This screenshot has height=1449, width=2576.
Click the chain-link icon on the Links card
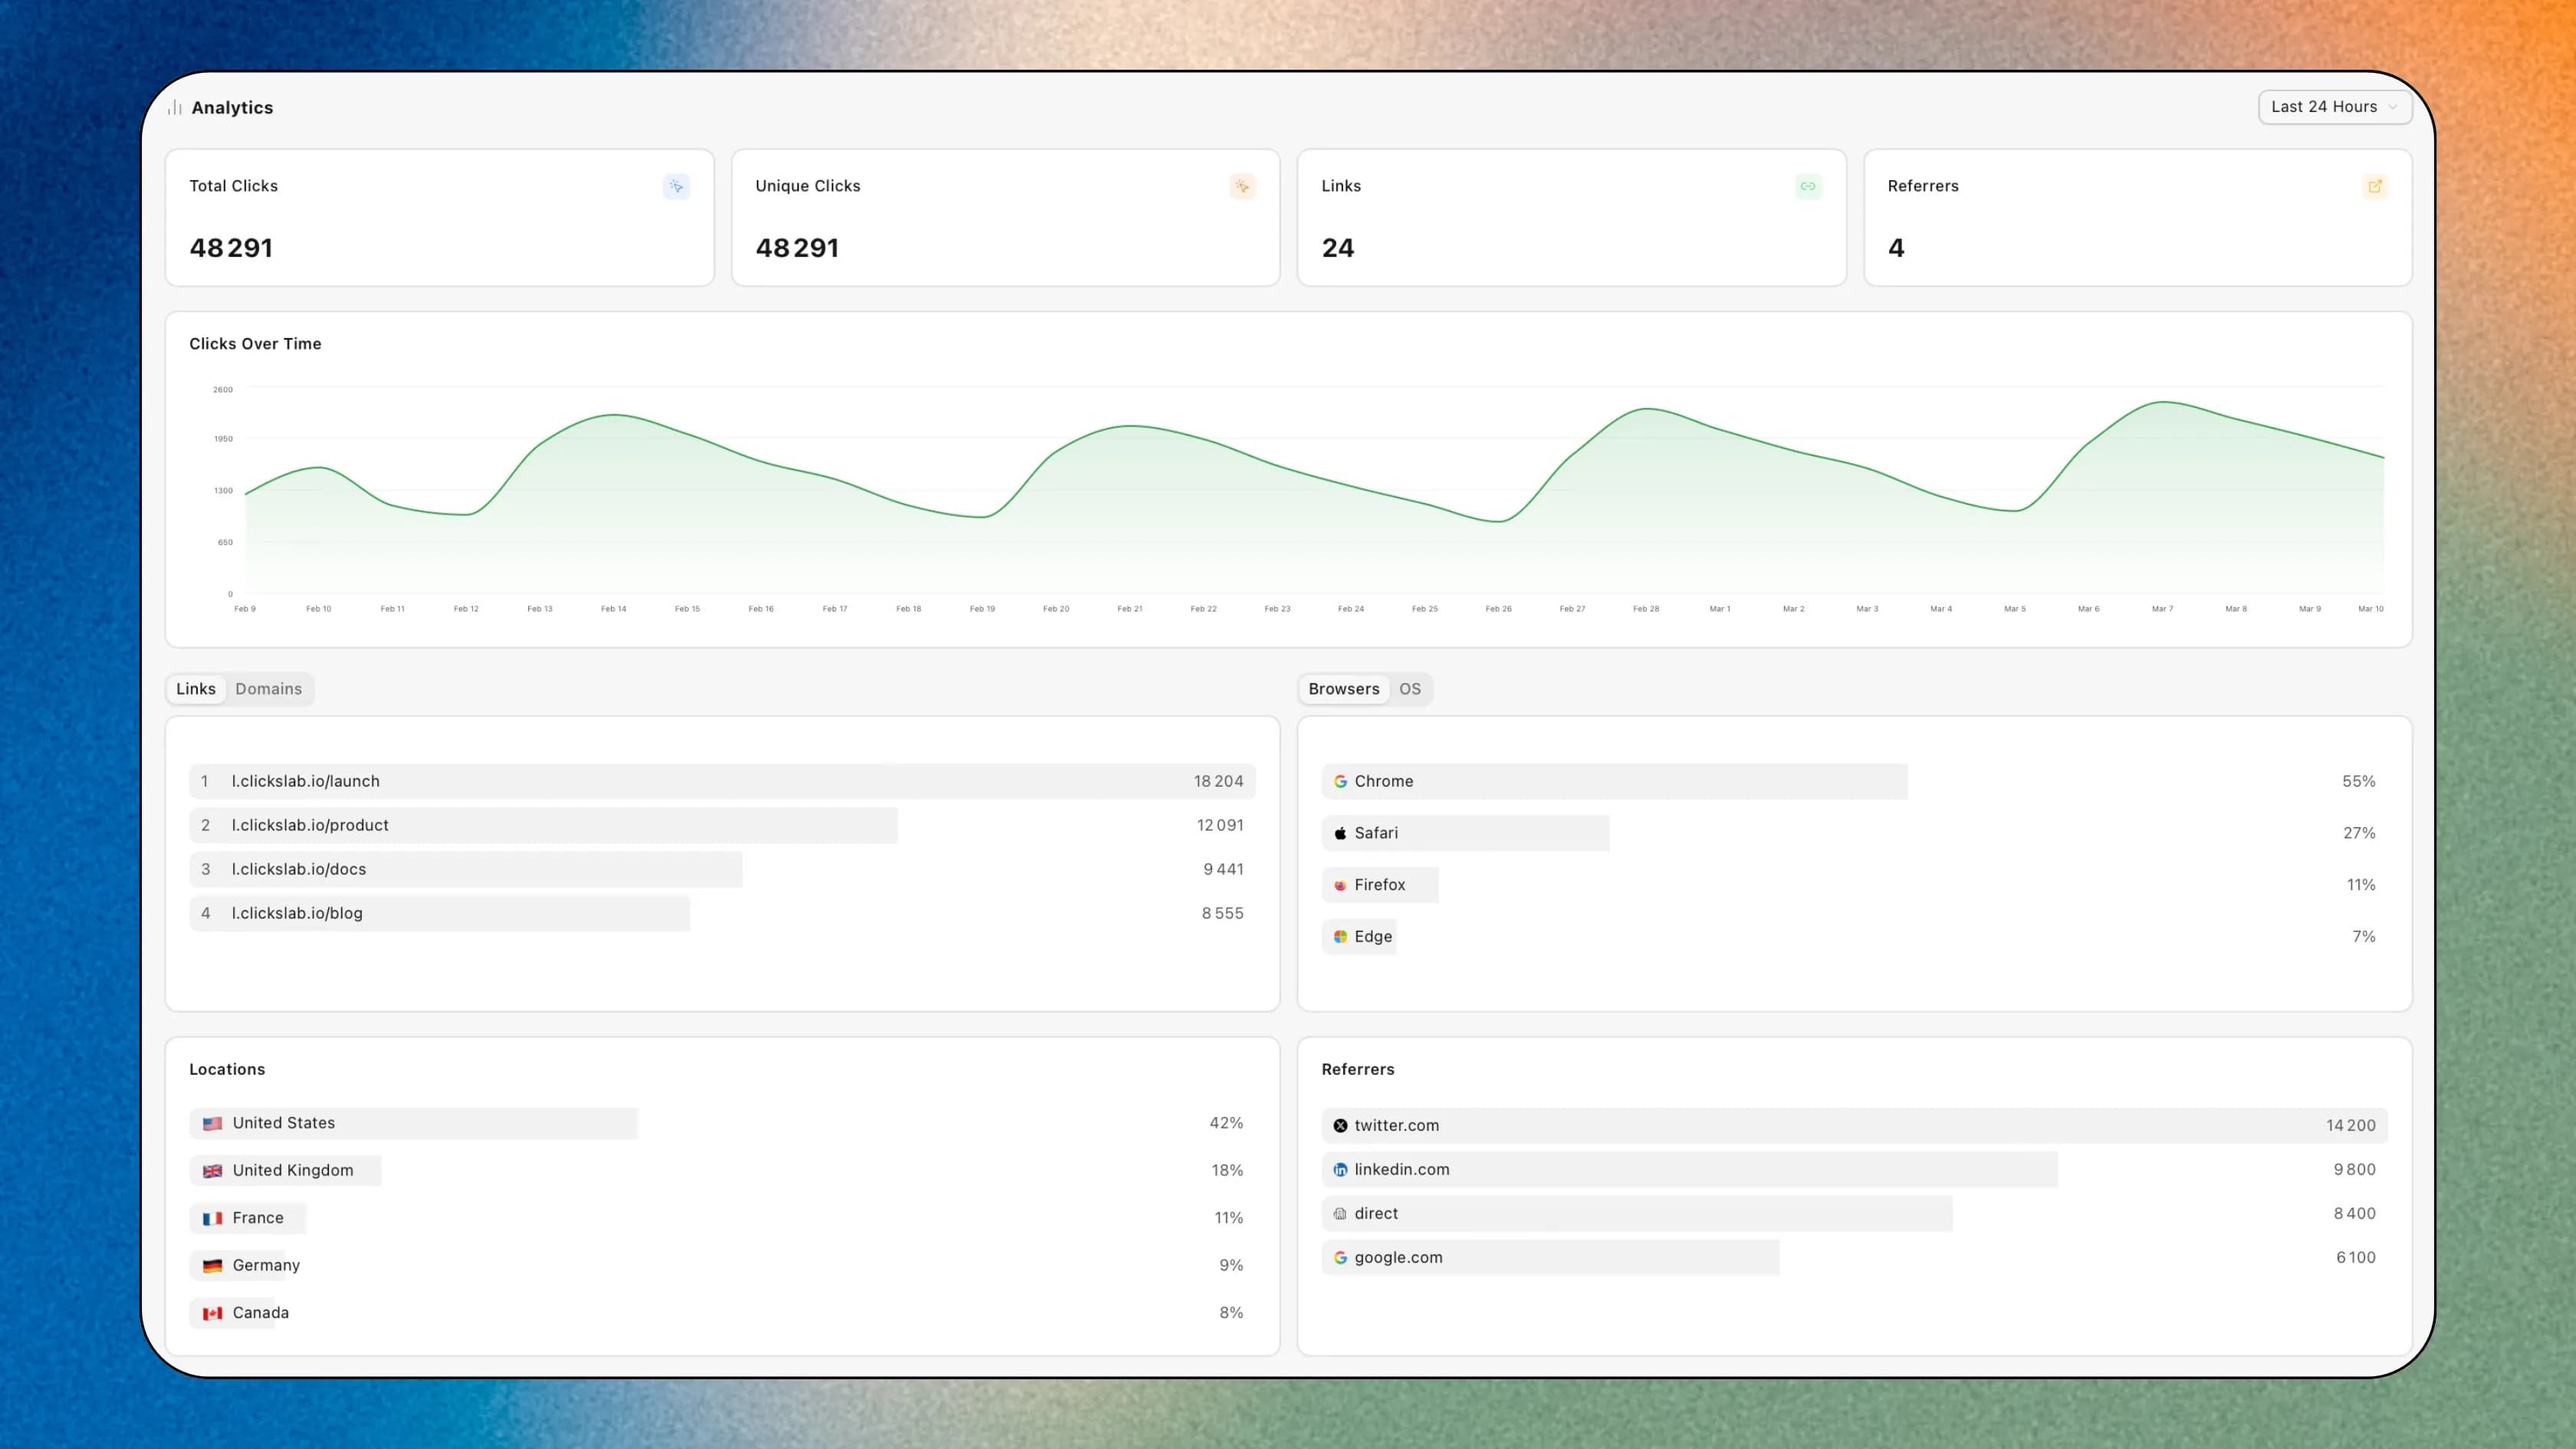(1809, 186)
